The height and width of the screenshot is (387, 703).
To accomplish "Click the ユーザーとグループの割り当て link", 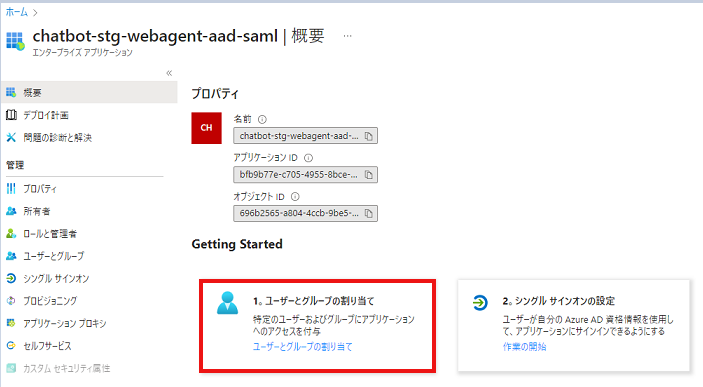I will (x=303, y=347).
